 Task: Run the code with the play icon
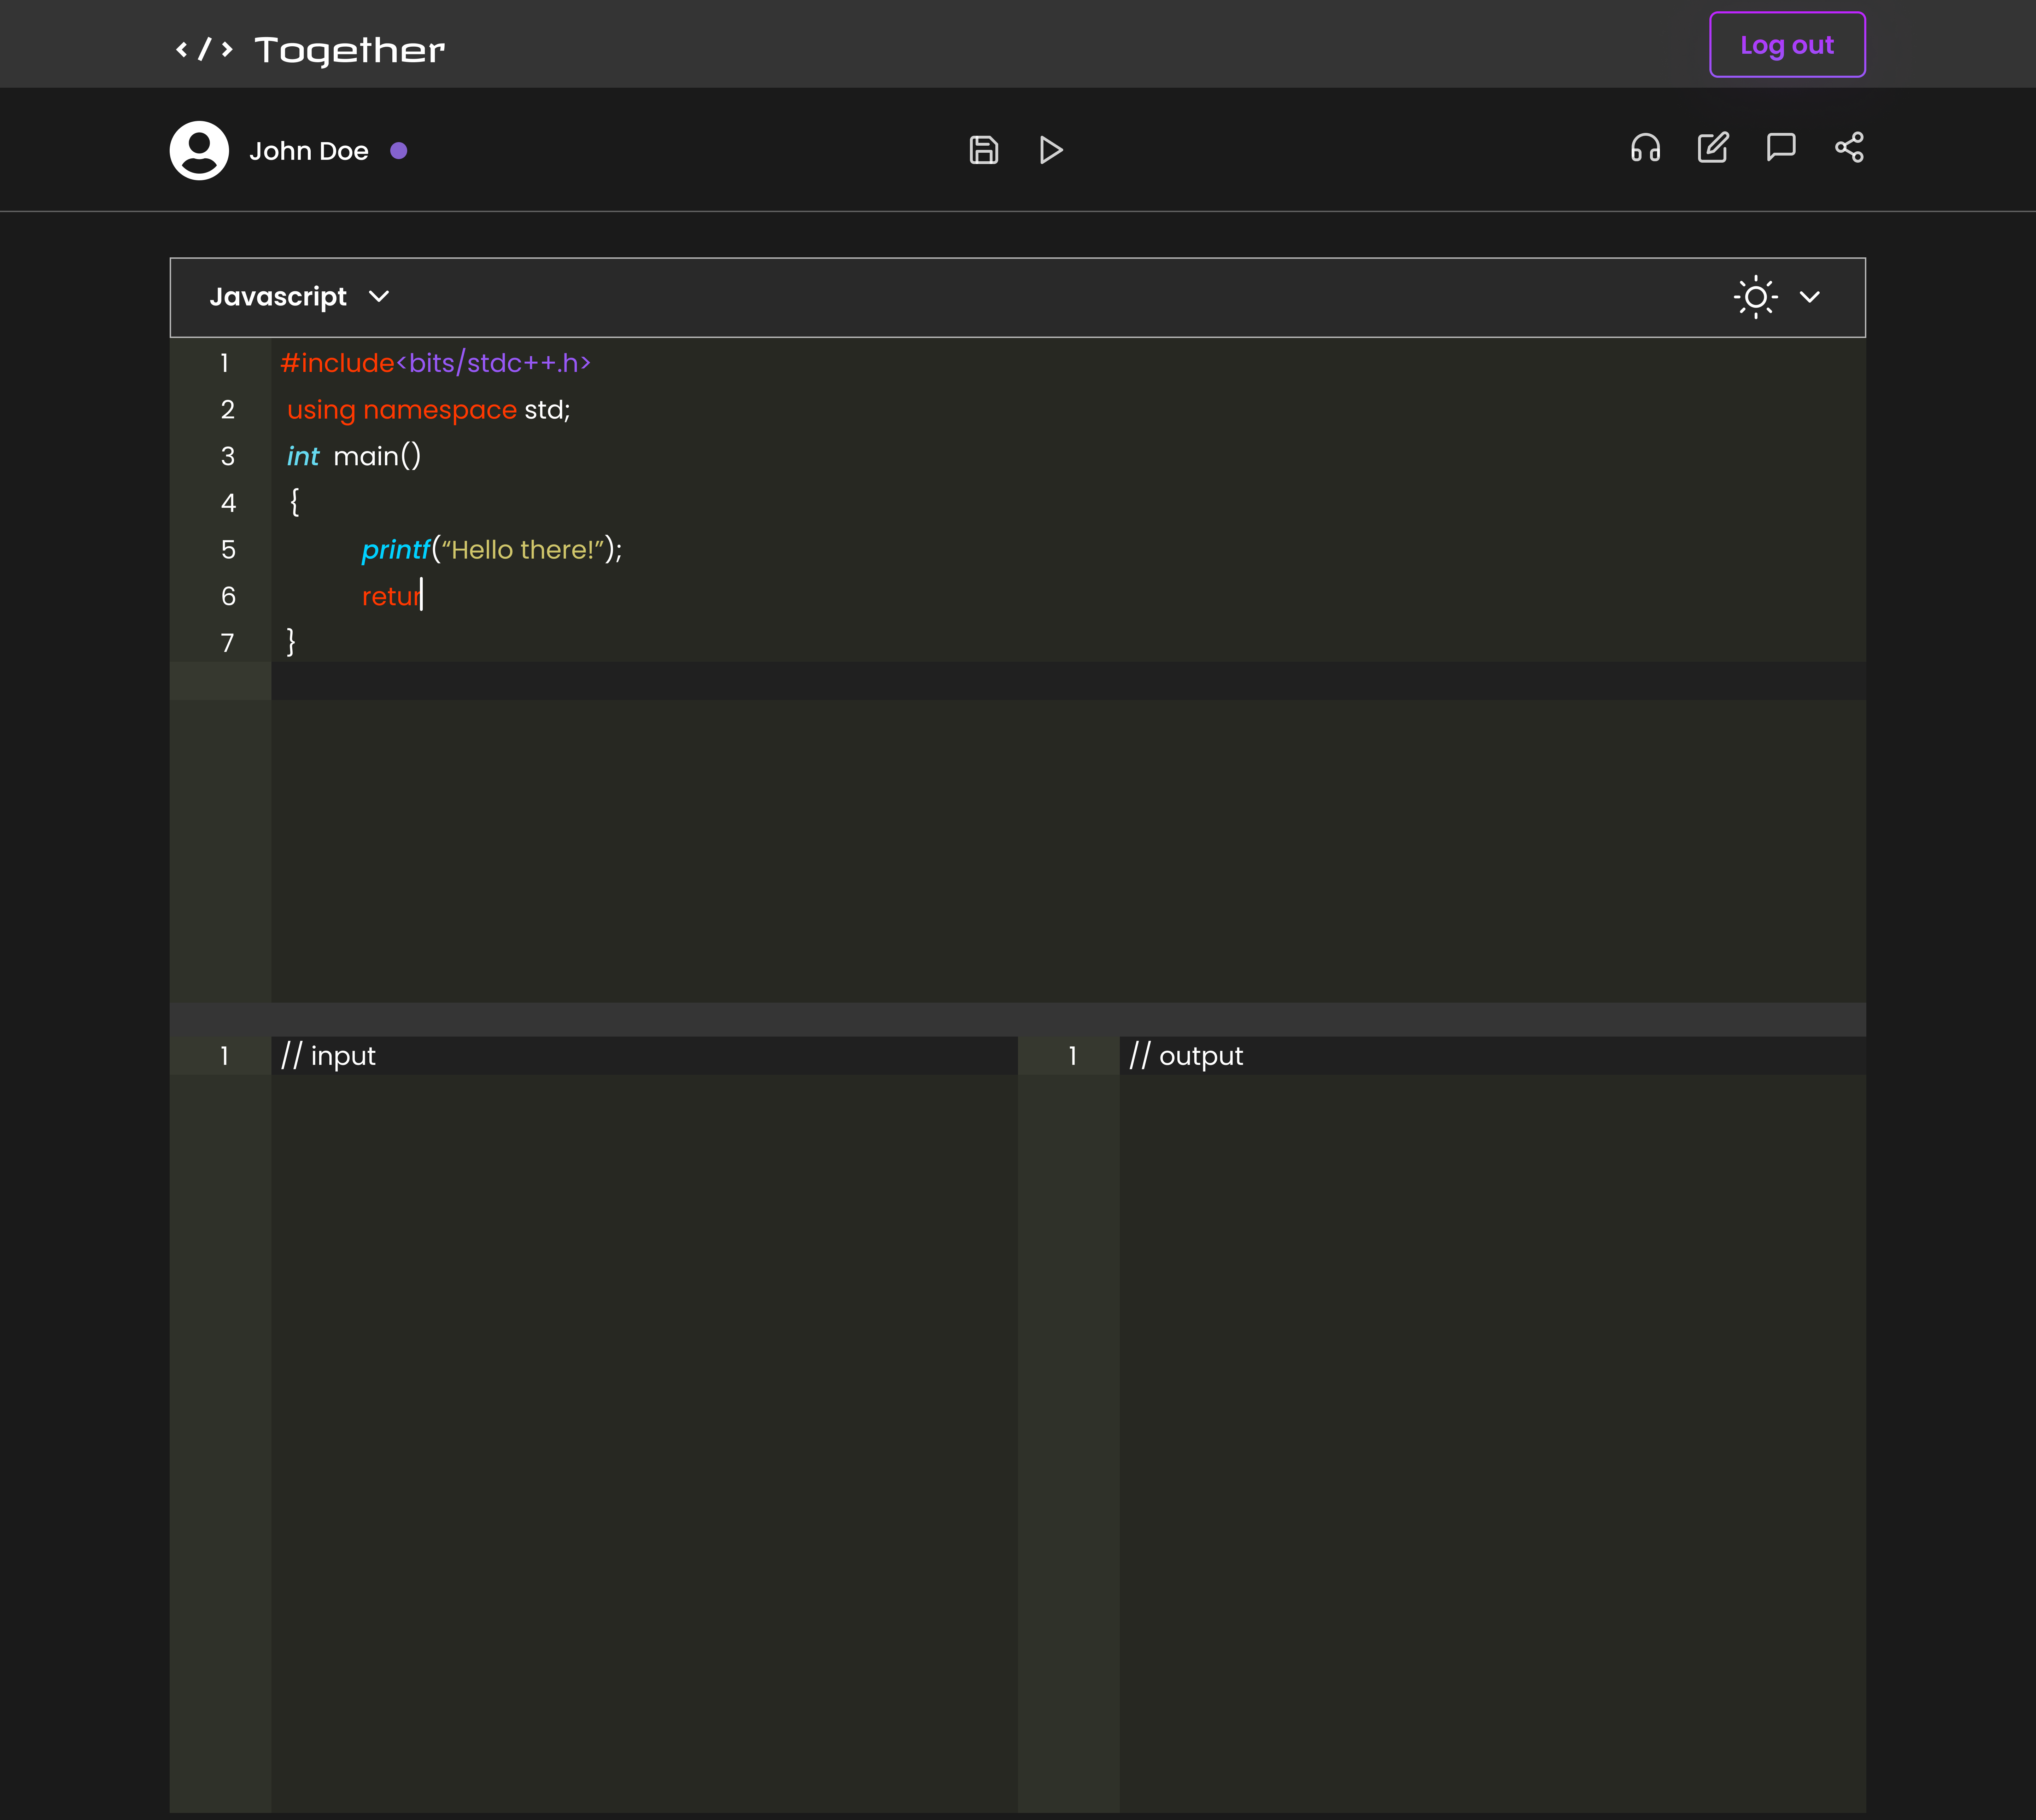click(1051, 150)
